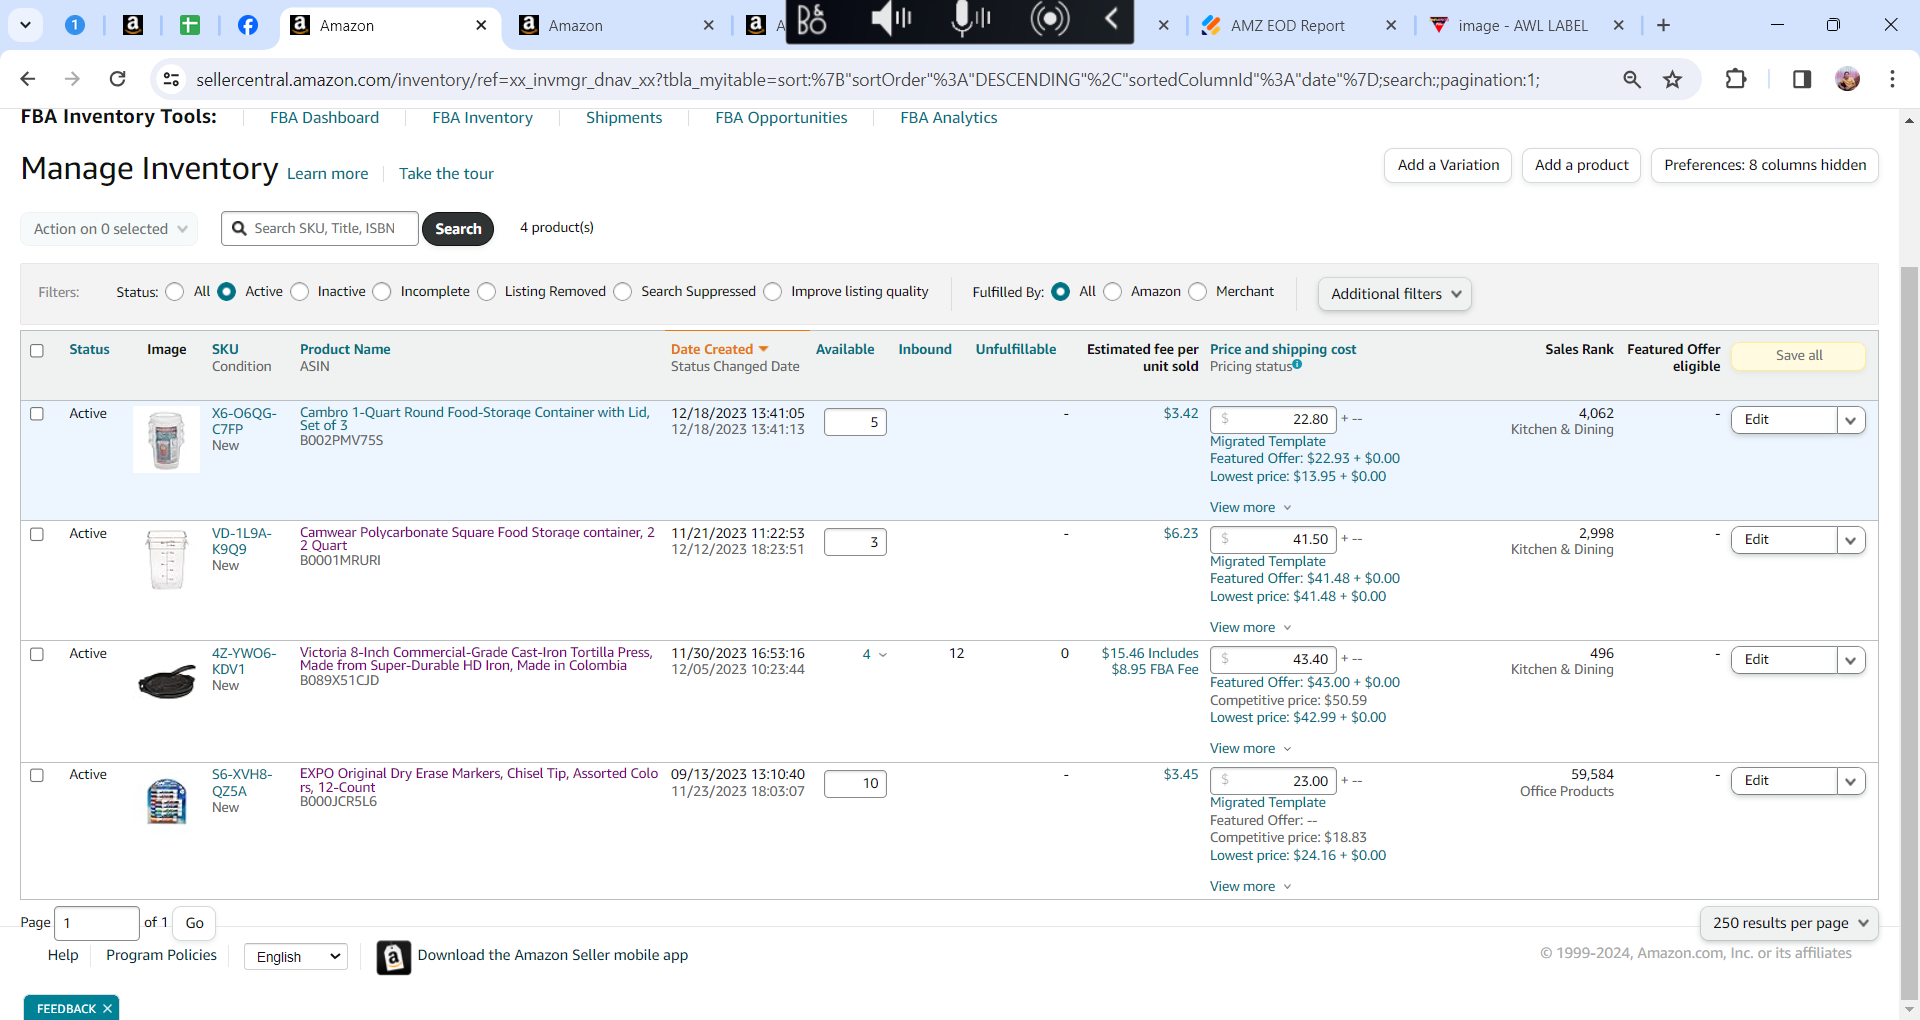
Task: Open Preferences: 8 columns hidden
Action: tap(1765, 166)
